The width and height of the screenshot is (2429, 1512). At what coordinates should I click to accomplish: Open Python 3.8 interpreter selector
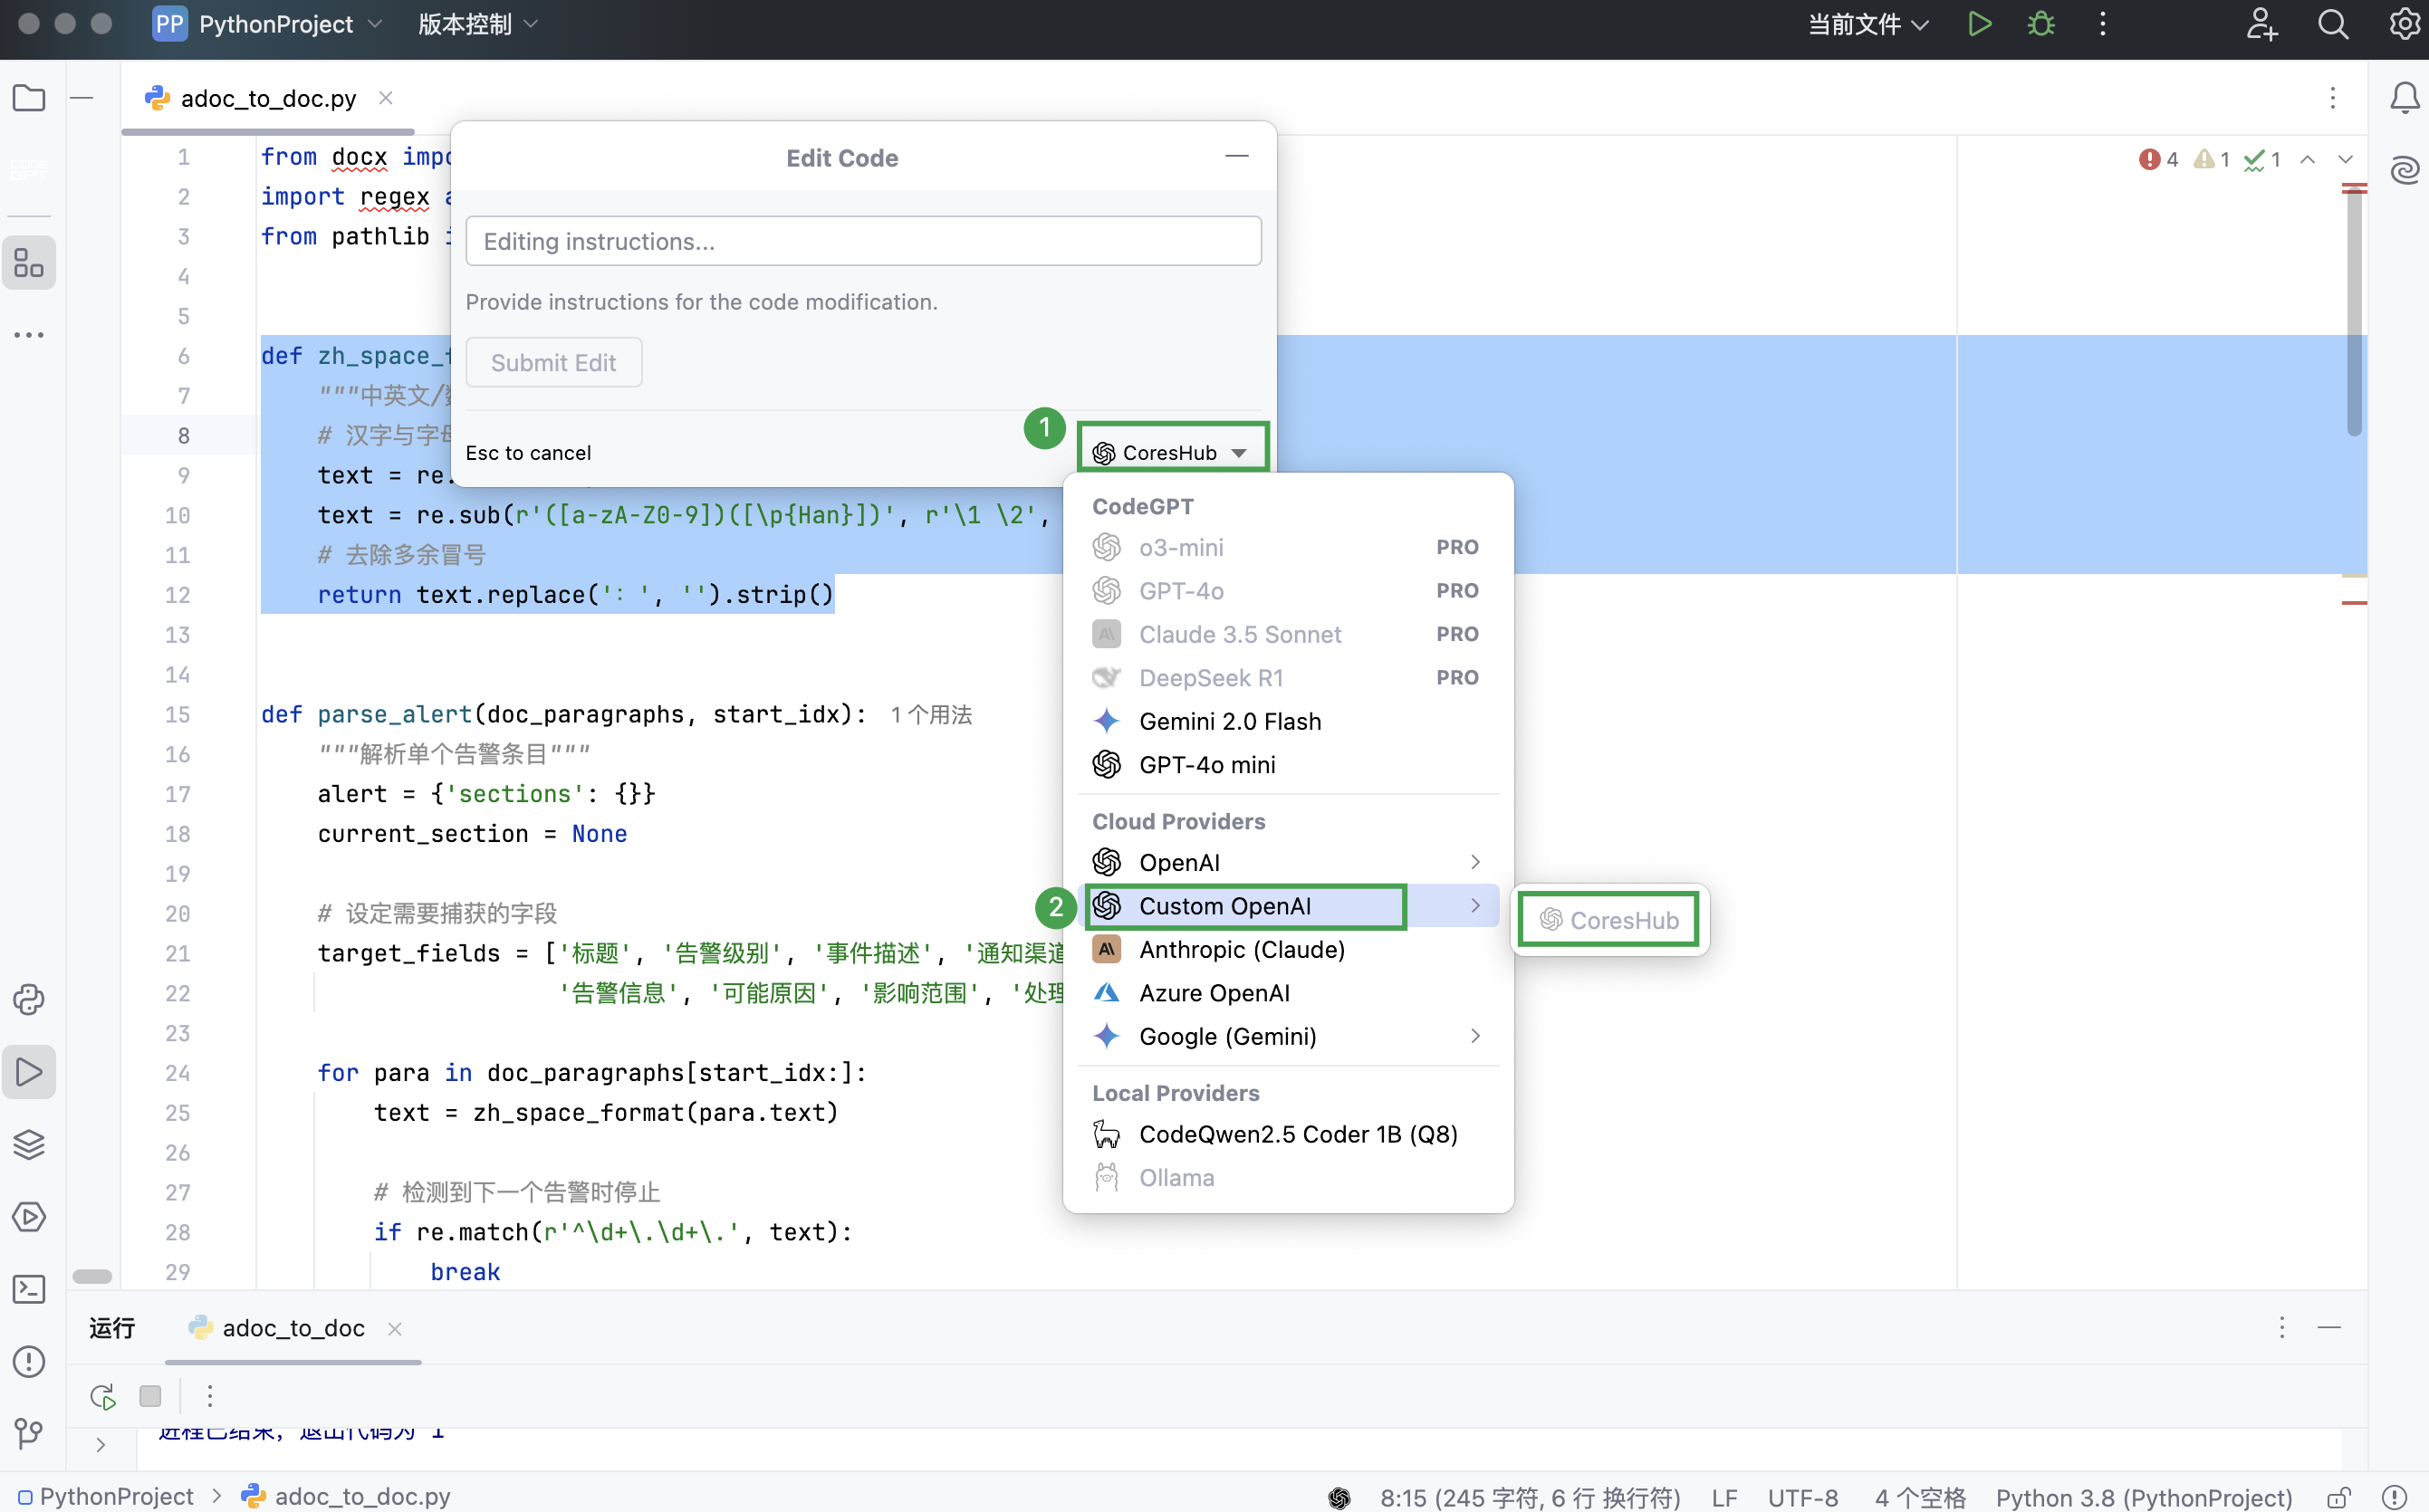pyautogui.click(x=2143, y=1497)
